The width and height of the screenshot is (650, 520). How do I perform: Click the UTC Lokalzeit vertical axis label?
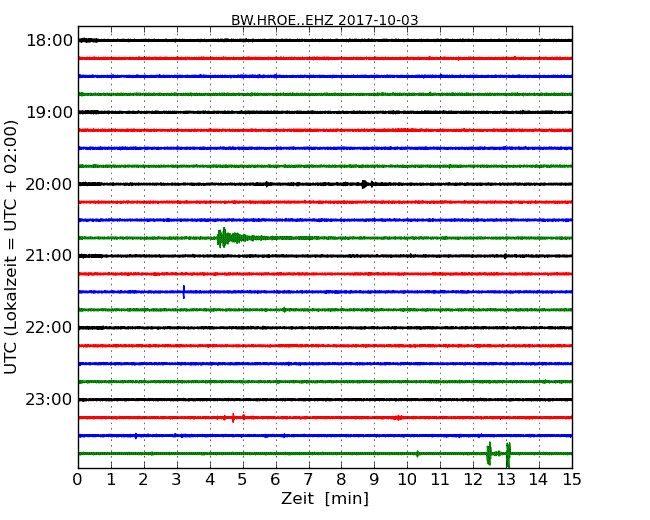click(x=11, y=247)
